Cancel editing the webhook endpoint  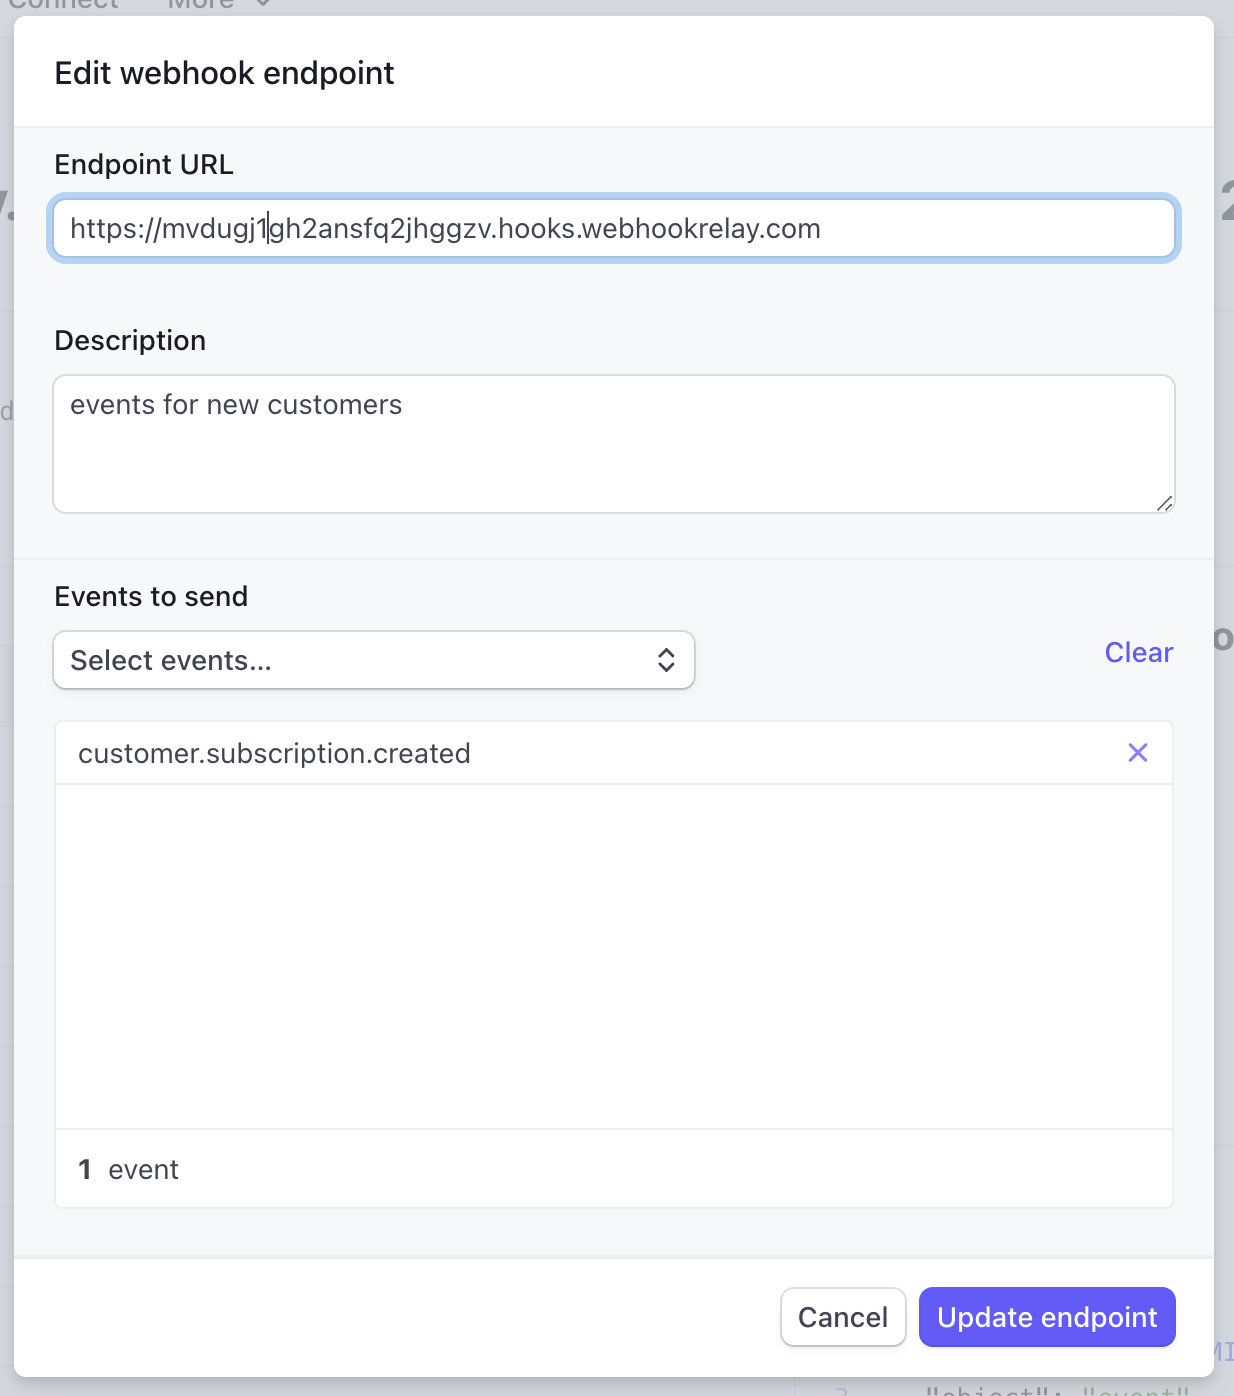click(843, 1317)
